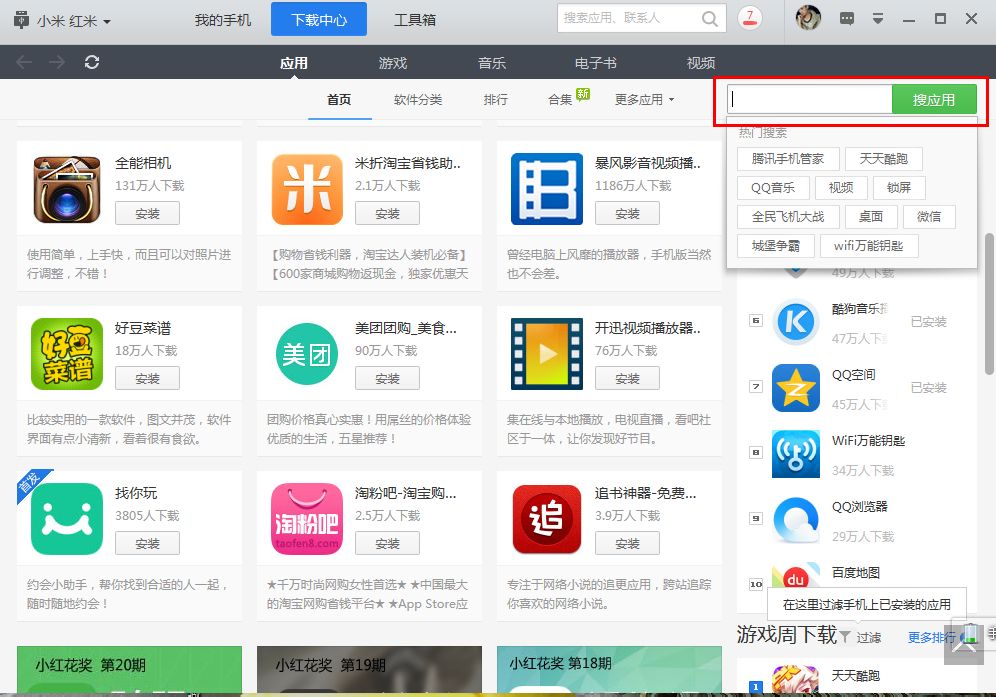Choose hot search tag 视频
The image size is (996, 697).
coord(841,187)
